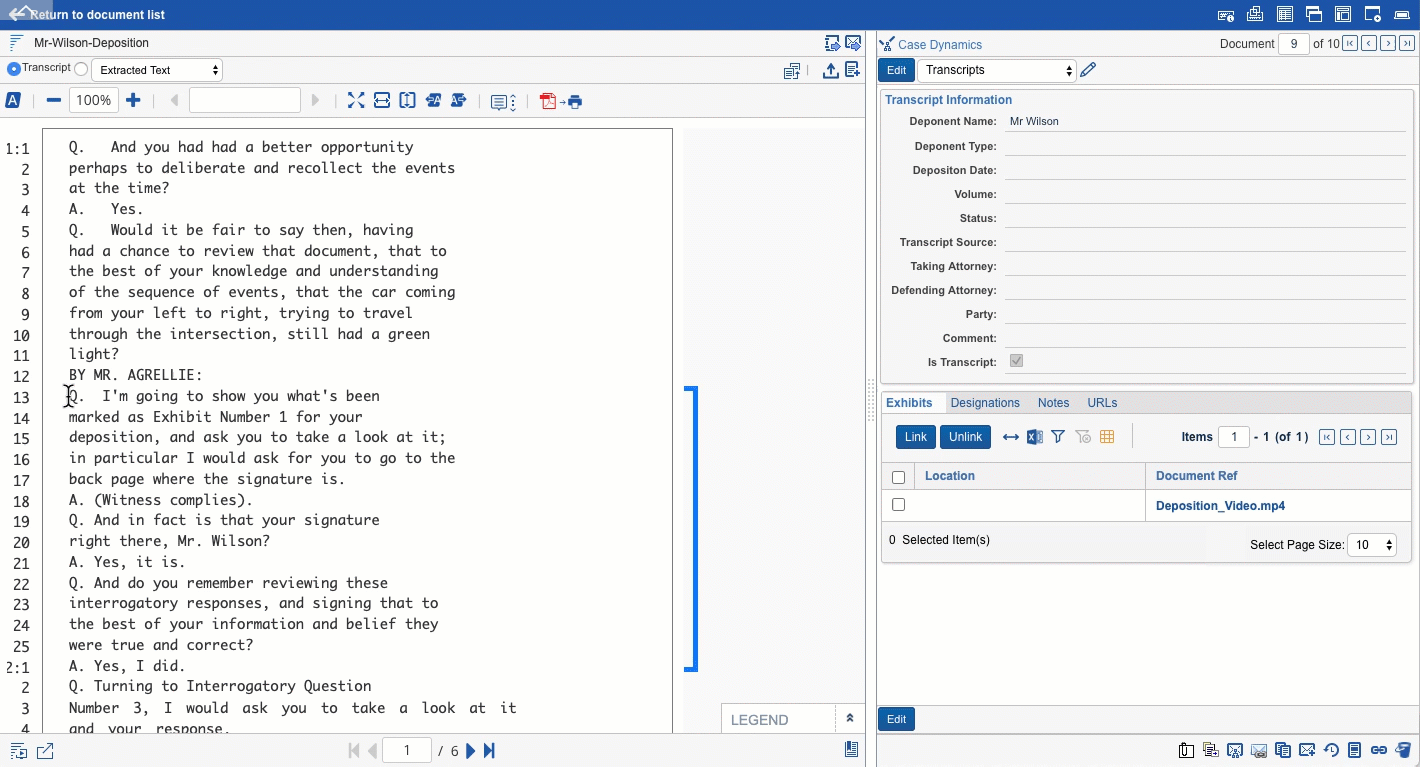Click the Deponent Name value Mr Wilson
This screenshot has height=767, width=1420.
(1034, 121)
